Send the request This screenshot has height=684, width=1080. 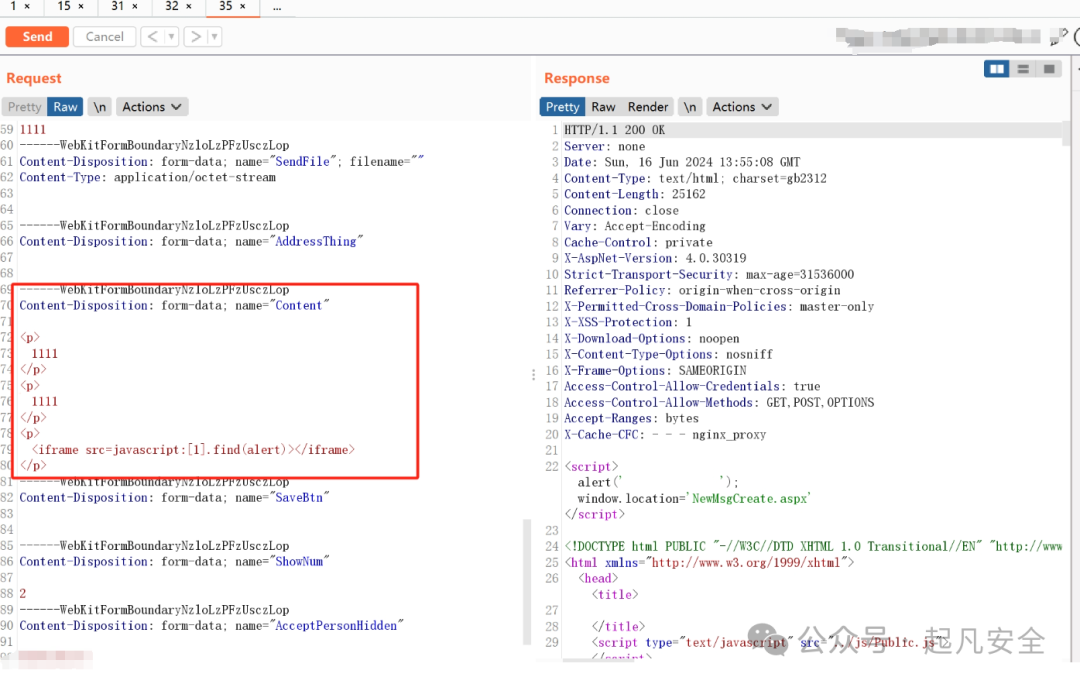(x=37, y=37)
